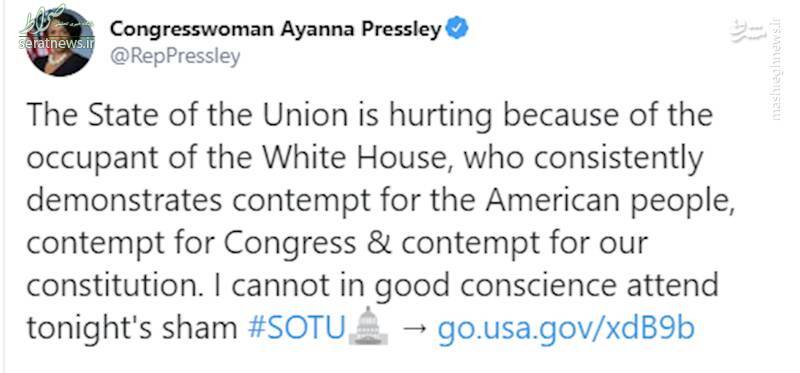Click the phrase "tonight's sham"
Screen dimensions: 800x373
pos(132,329)
